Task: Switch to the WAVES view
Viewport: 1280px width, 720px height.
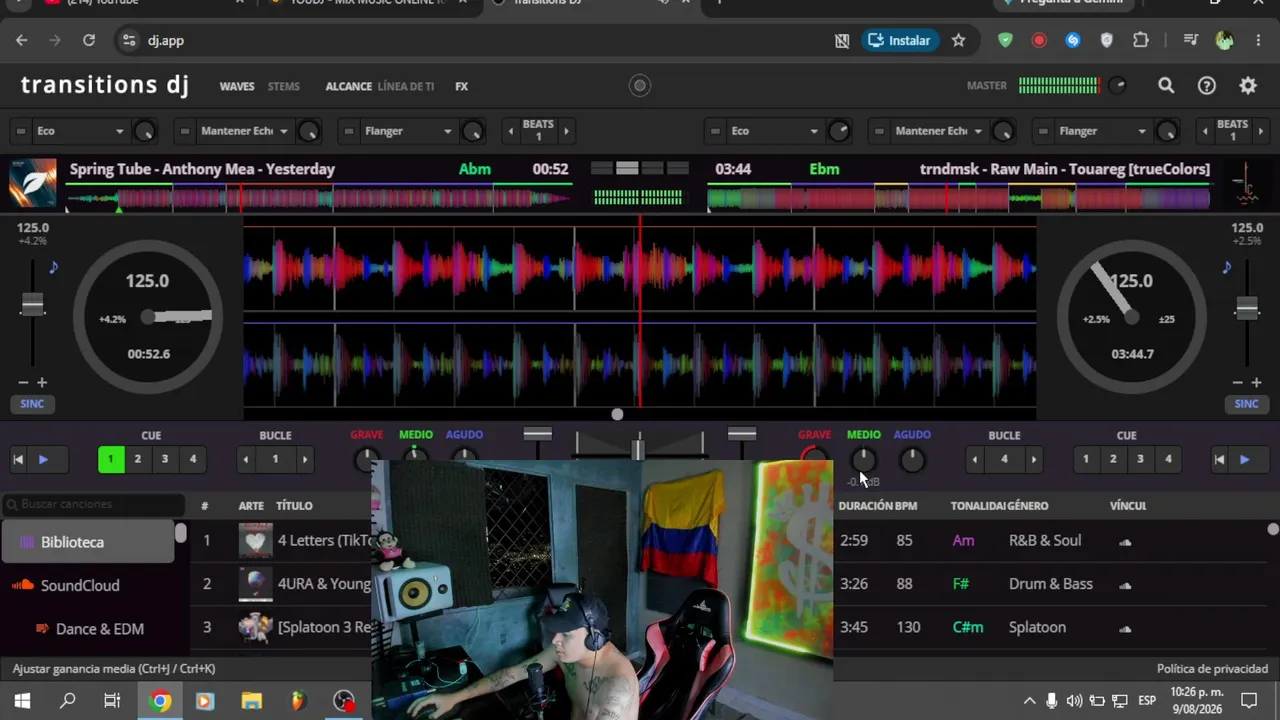Action: point(237,87)
